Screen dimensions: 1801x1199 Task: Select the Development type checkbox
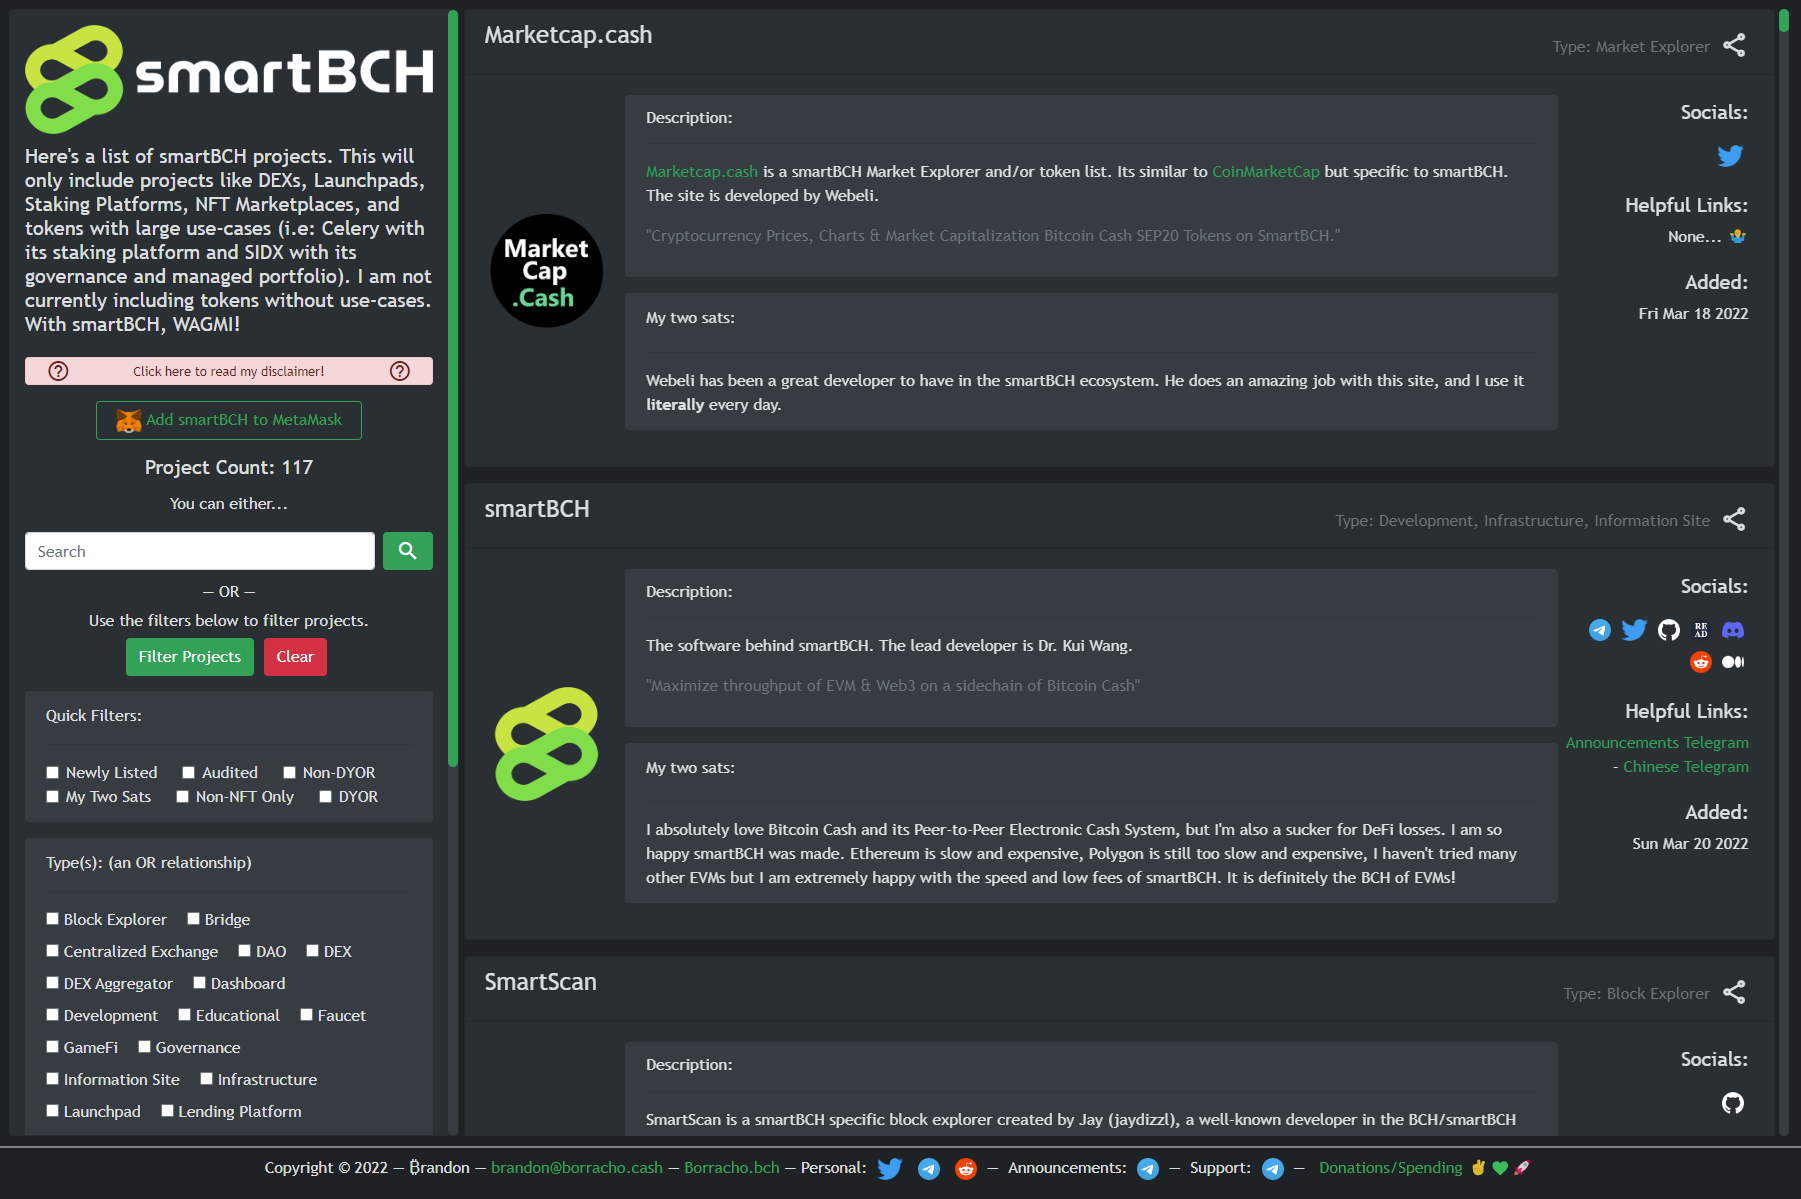(53, 1015)
